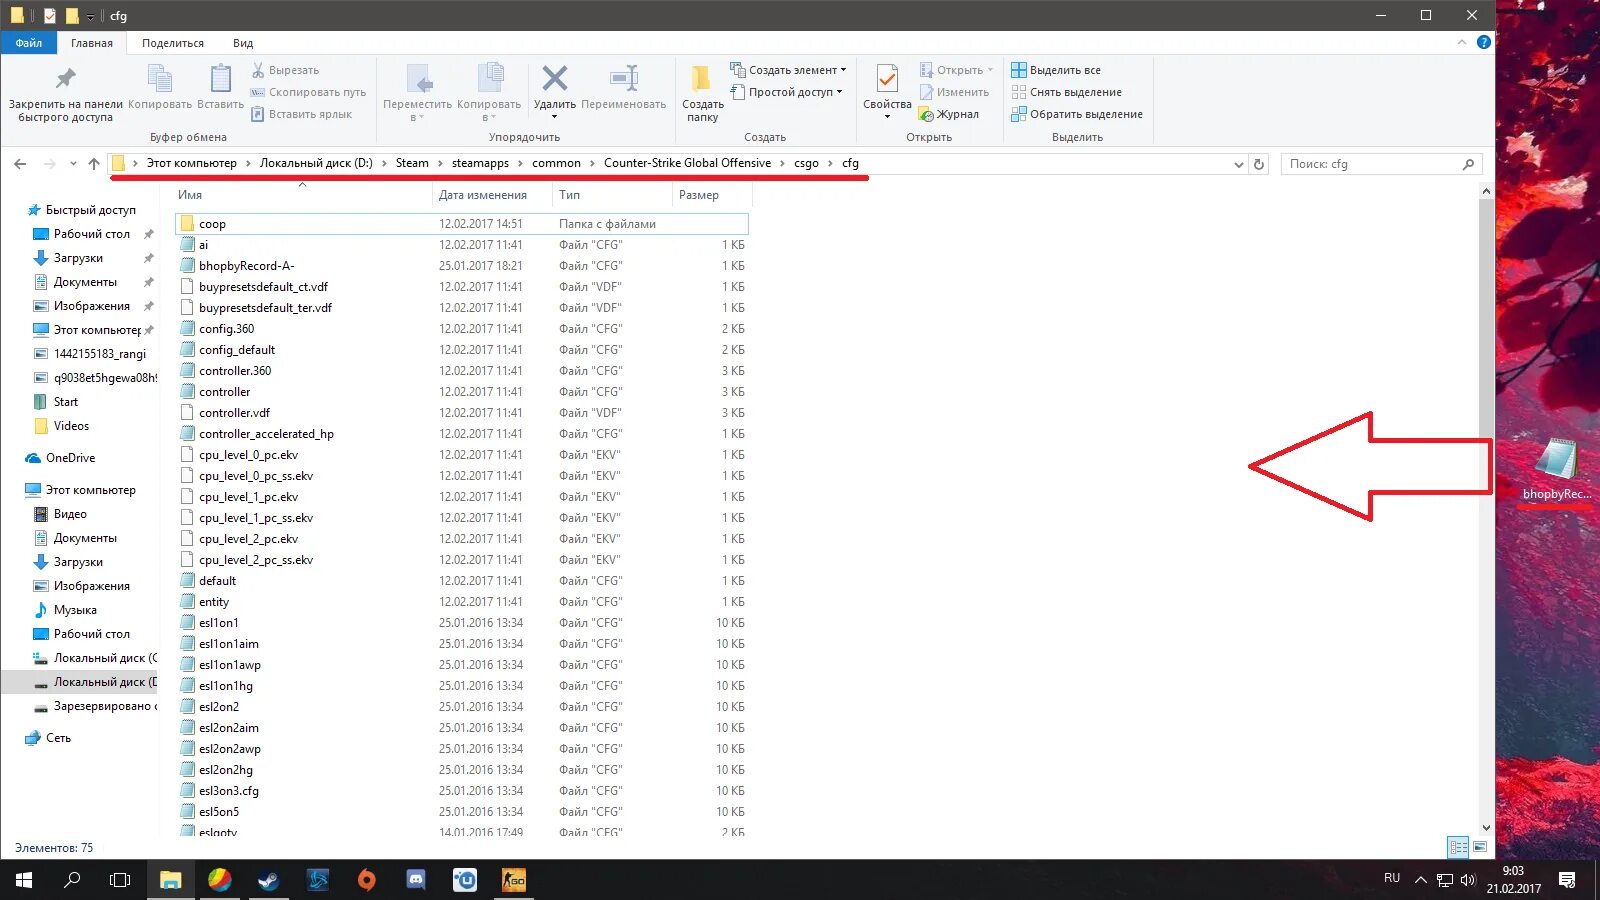Click the search field Поиск: cfg
Viewport: 1600px width, 900px height.
pos(1381,164)
